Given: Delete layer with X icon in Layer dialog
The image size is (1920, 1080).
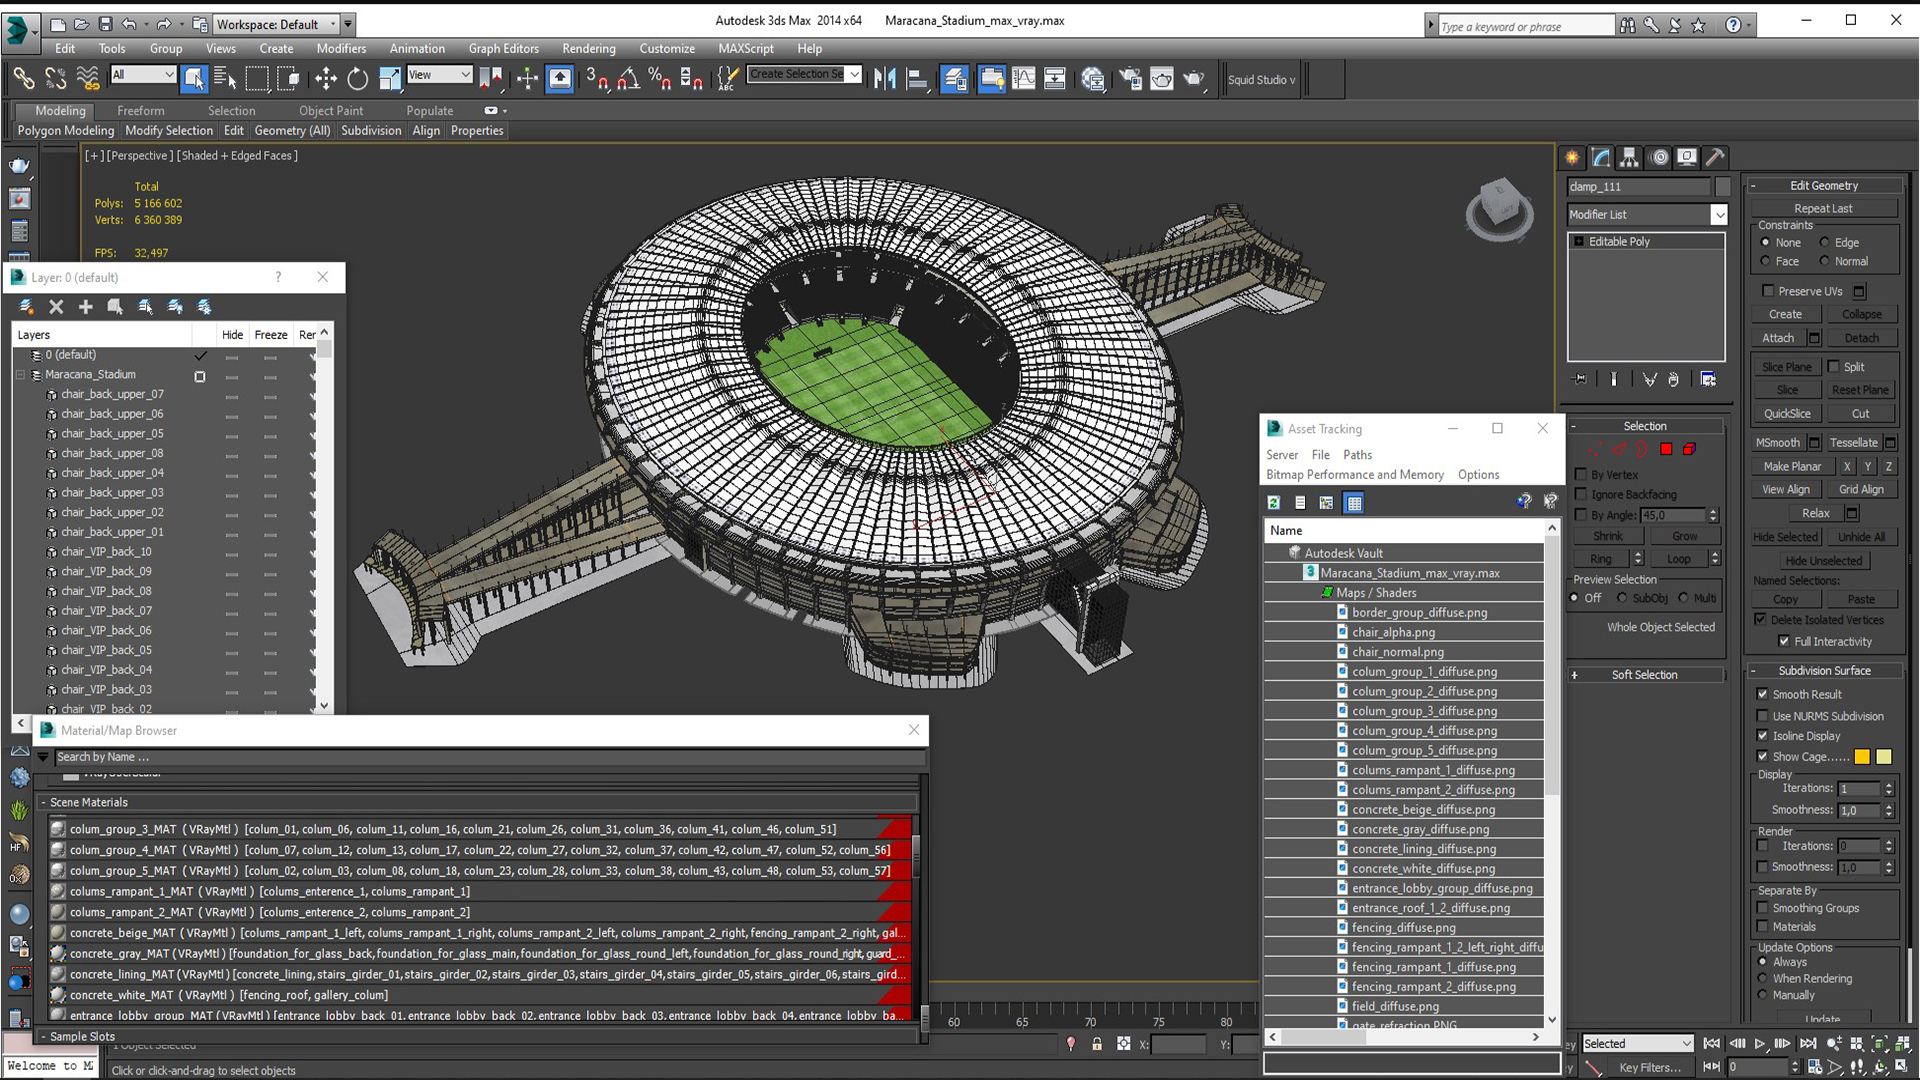Looking at the screenshot, I should click(56, 307).
